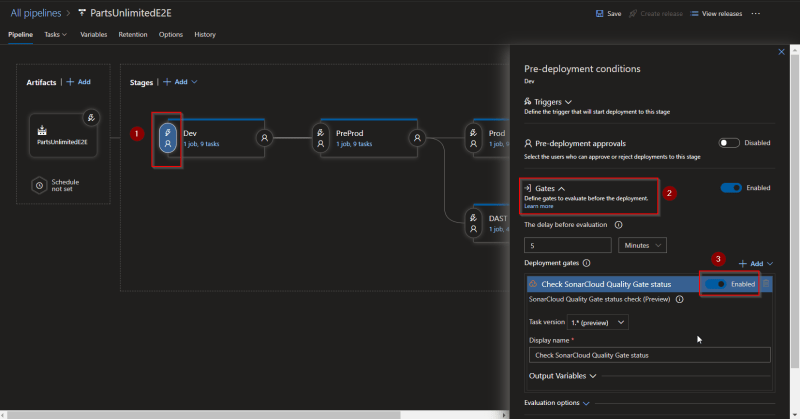Click the Pre-deployment approvals person icon

(528, 143)
